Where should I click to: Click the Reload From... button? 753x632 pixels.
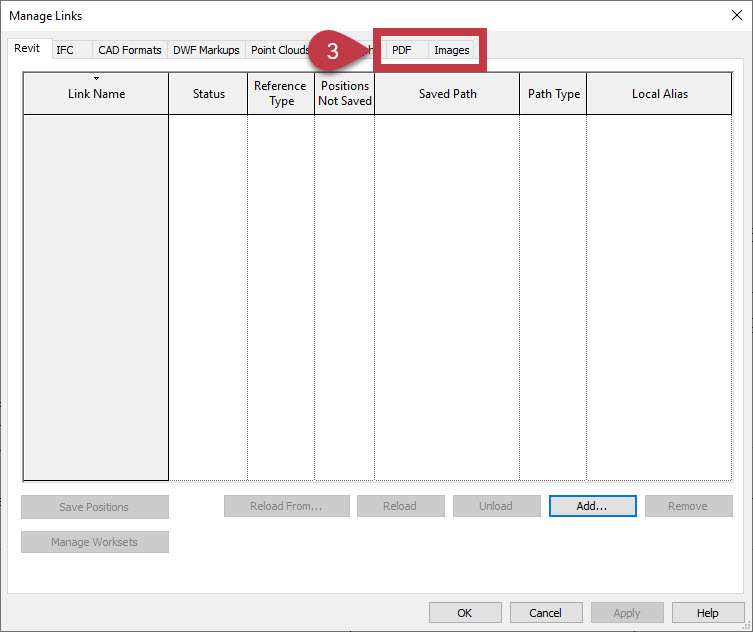pyautogui.click(x=286, y=506)
